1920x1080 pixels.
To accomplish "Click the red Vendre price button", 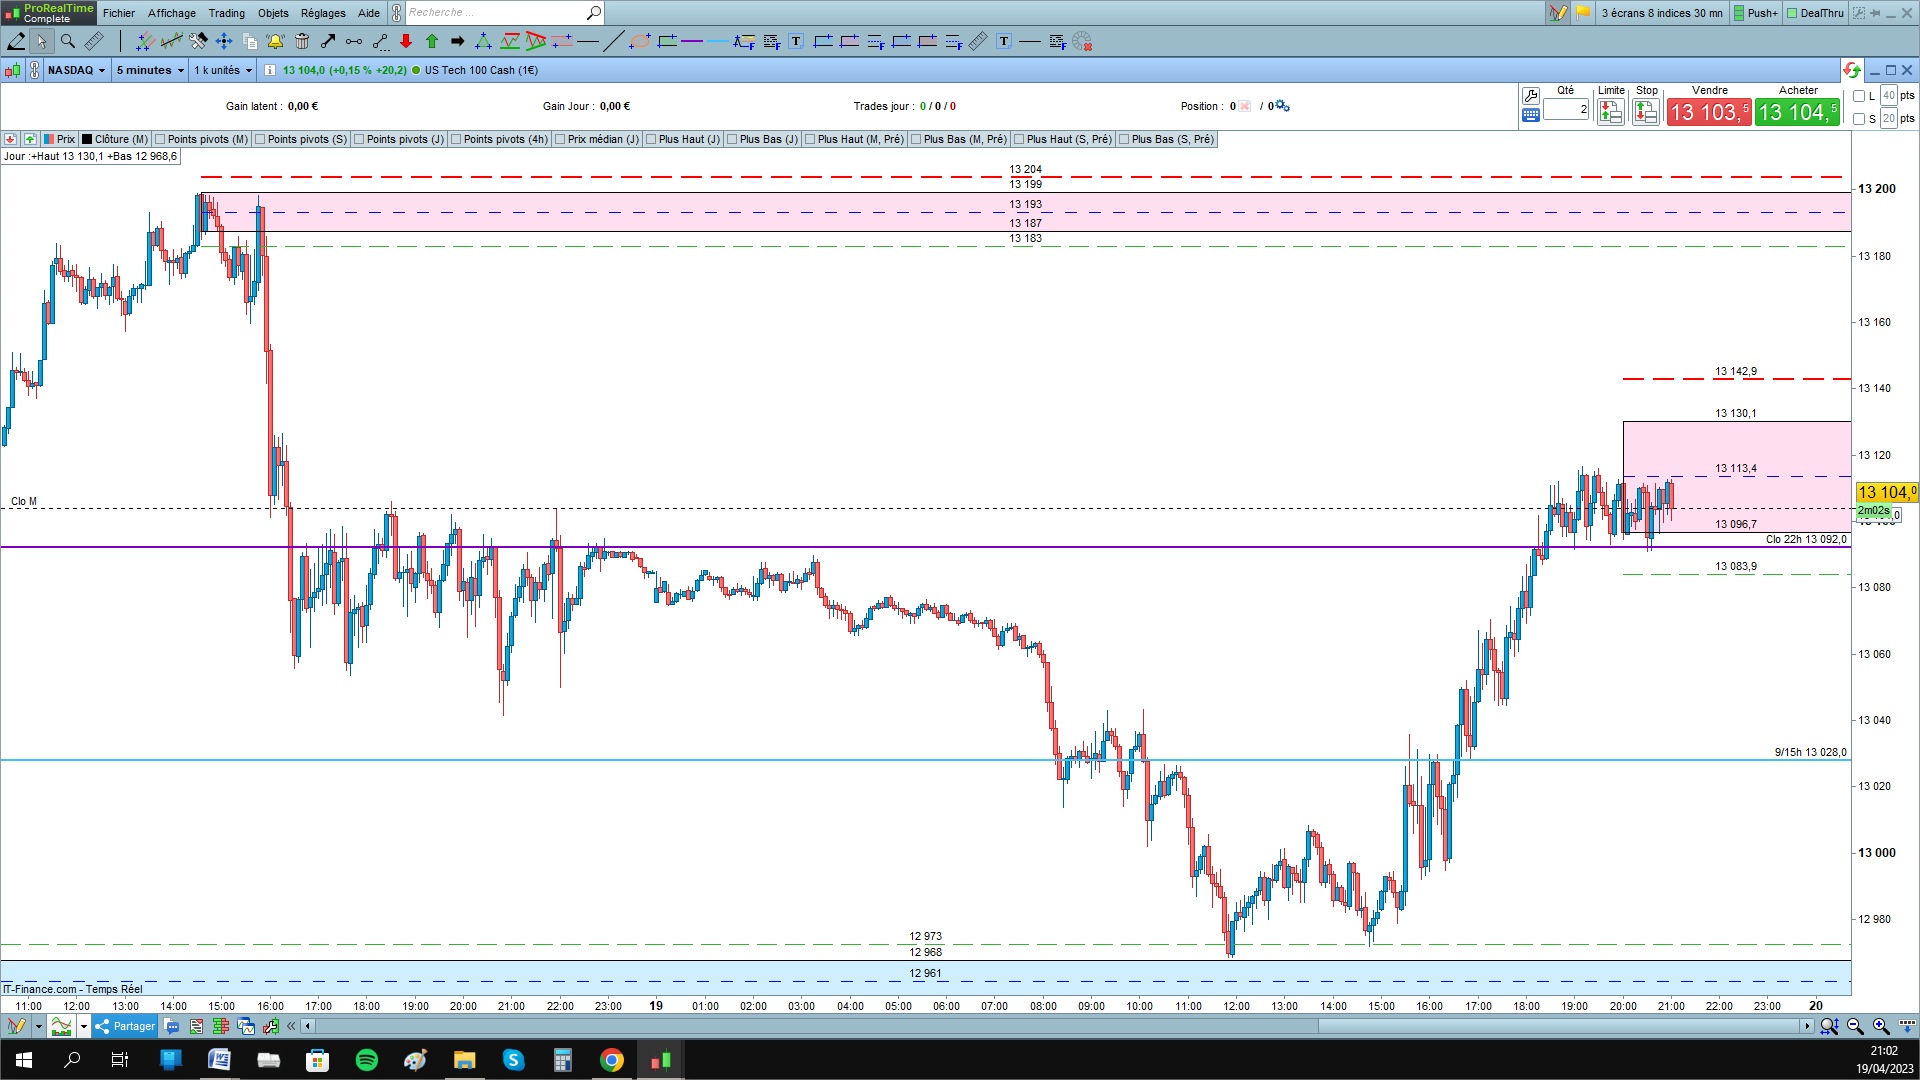I will pyautogui.click(x=1708, y=112).
